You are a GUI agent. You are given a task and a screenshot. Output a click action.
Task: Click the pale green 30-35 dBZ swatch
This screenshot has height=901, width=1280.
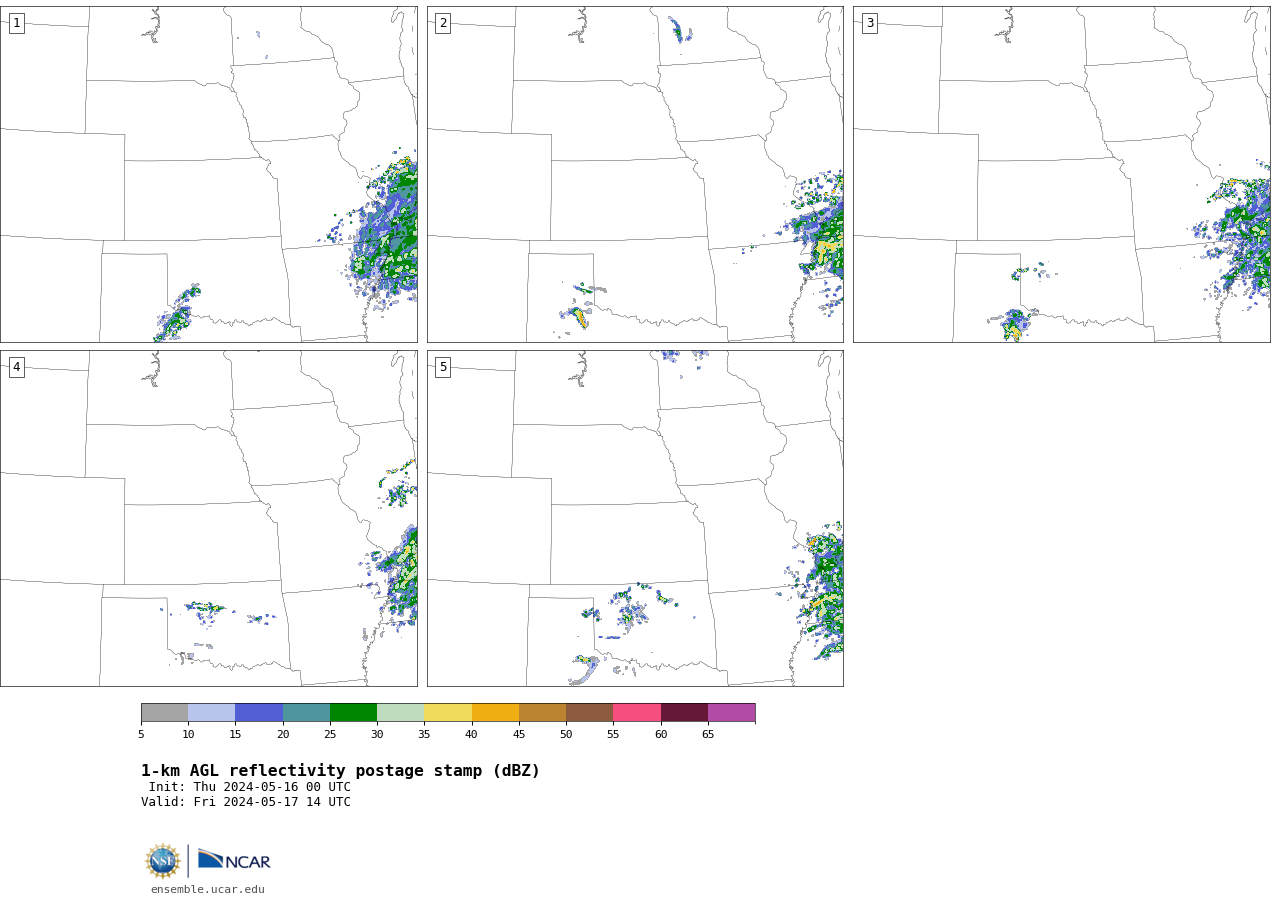(400, 712)
